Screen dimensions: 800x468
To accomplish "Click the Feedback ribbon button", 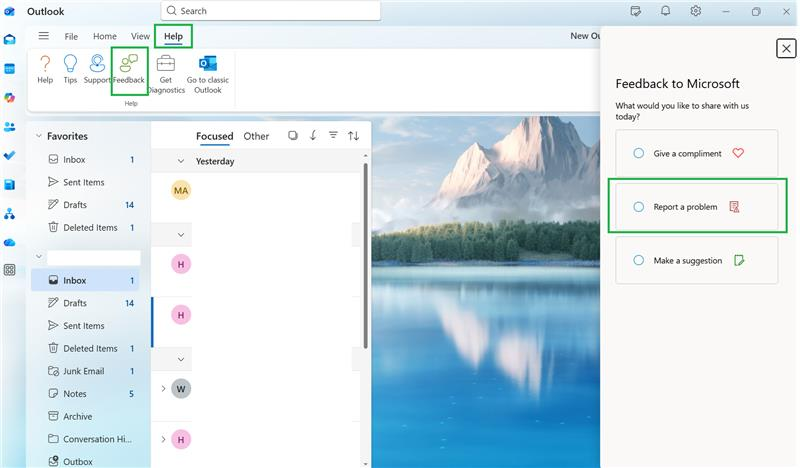I will pos(129,69).
